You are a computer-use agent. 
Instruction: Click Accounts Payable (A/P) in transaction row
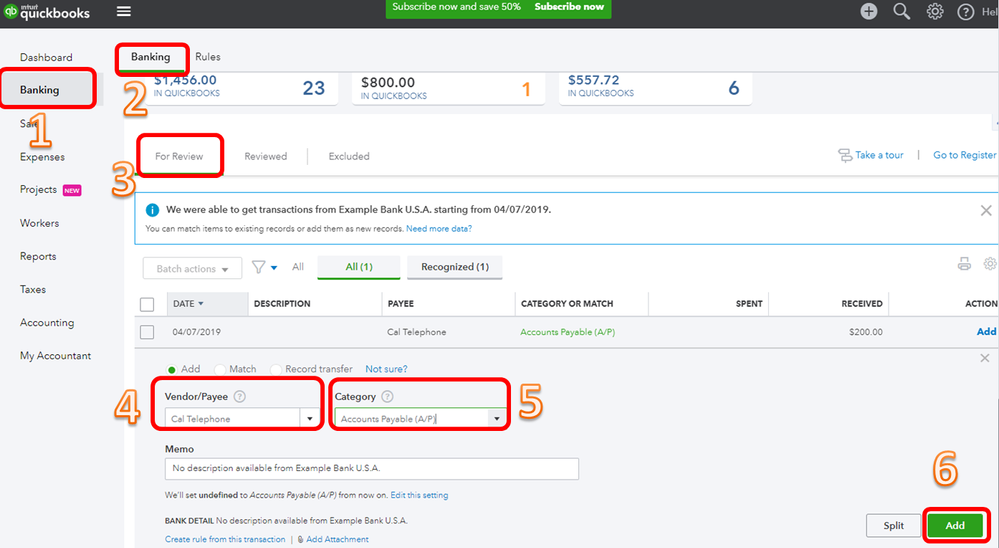click(568, 332)
